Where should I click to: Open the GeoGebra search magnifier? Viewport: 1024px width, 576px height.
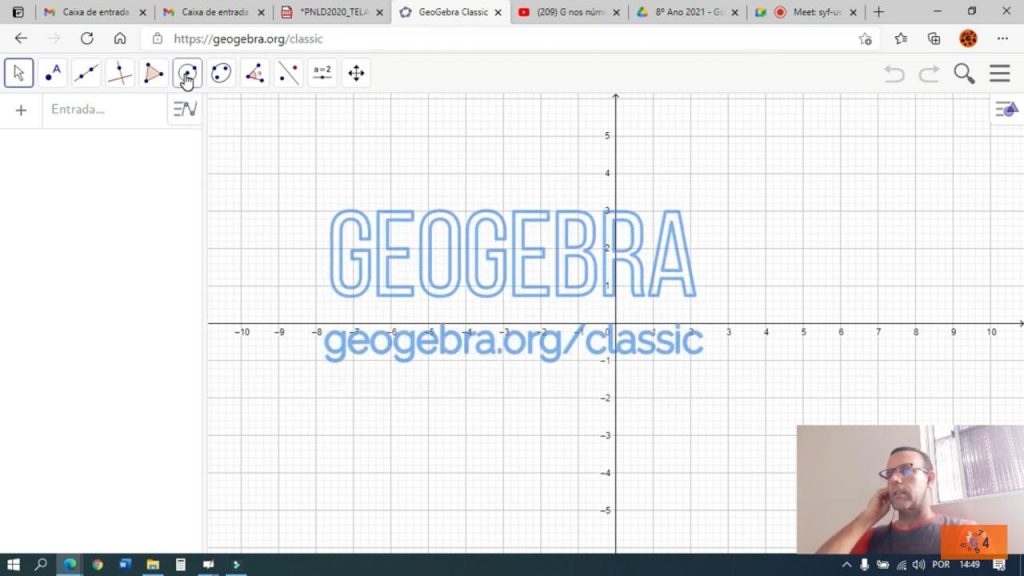[x=964, y=74]
